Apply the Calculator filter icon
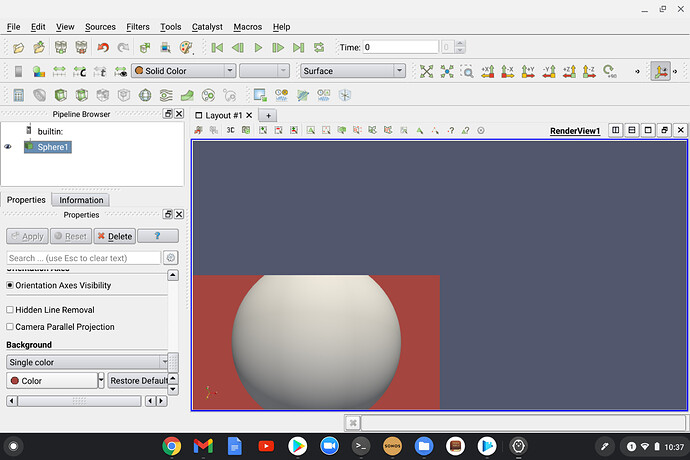 pos(18,95)
